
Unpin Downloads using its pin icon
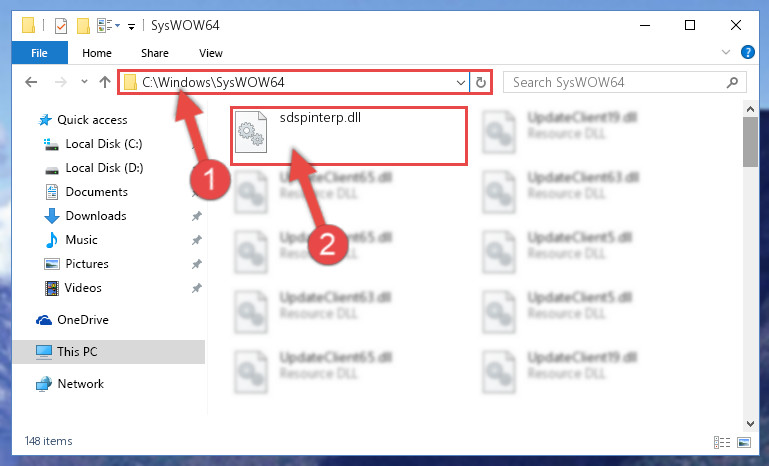click(x=197, y=216)
